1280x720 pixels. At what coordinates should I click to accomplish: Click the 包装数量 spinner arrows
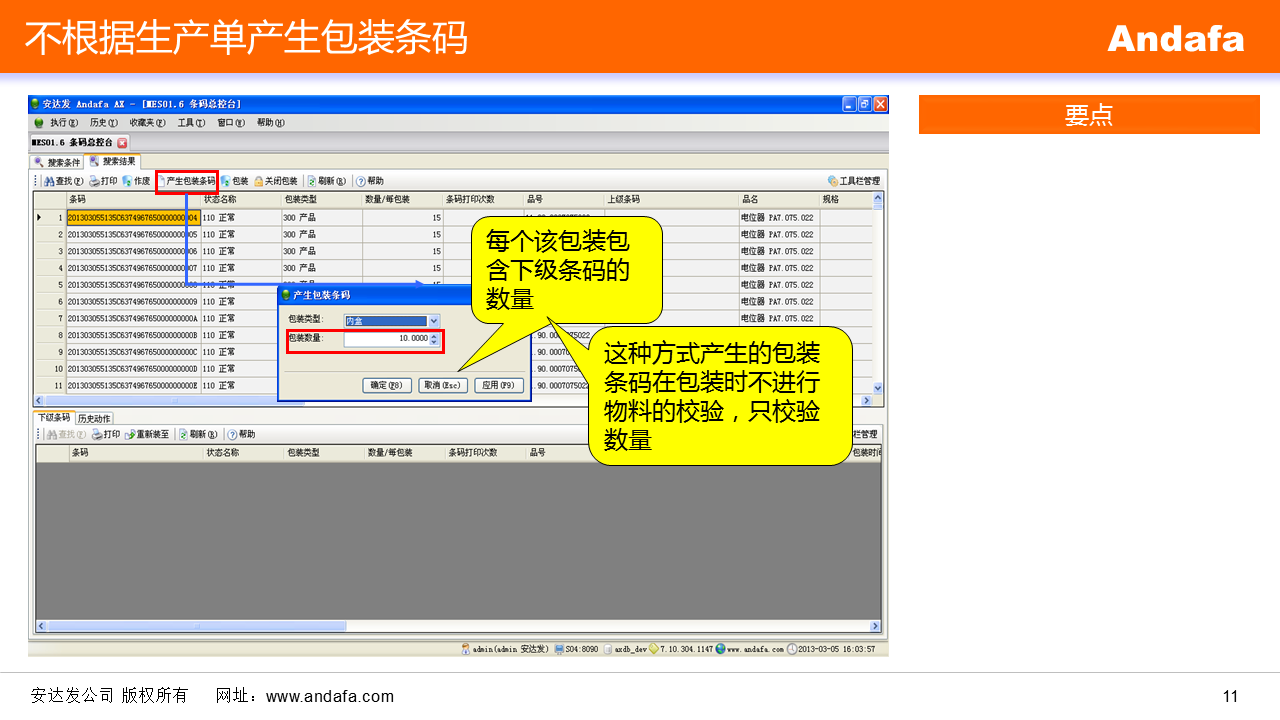click(x=434, y=339)
